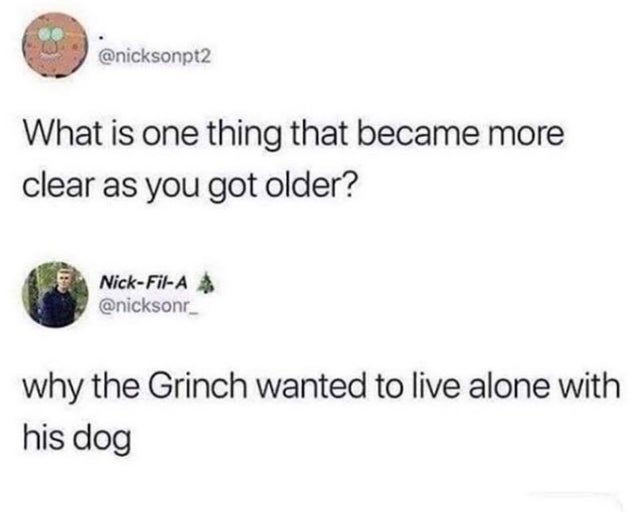
Task: Open the Nick-Fil-A profile photo
Action: pyautogui.click(x=55, y=295)
